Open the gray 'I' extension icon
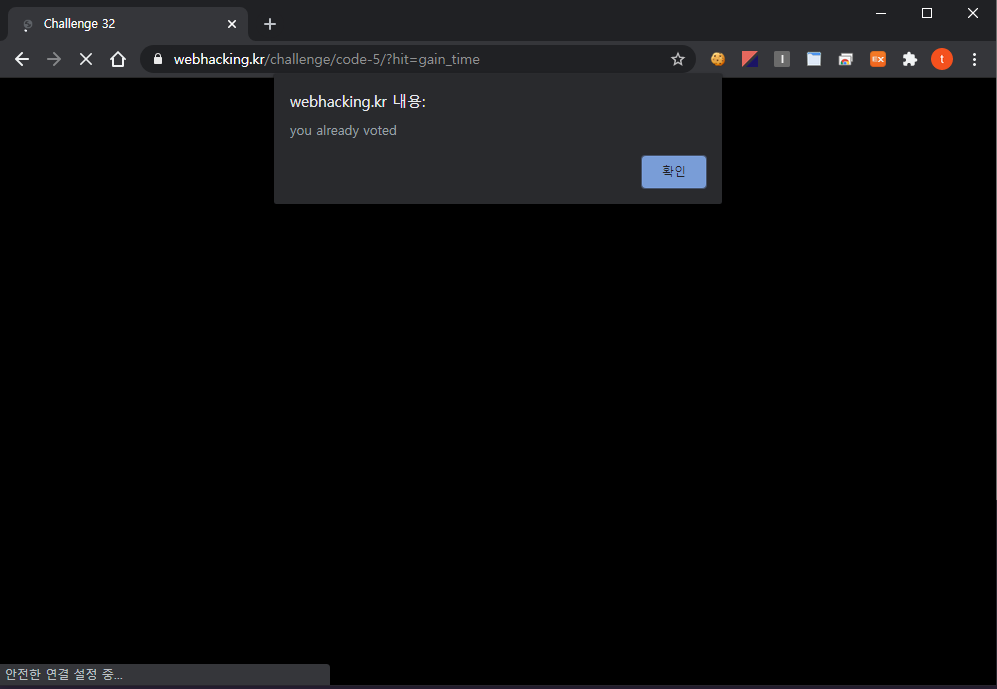This screenshot has height=689, width=997. point(781,59)
